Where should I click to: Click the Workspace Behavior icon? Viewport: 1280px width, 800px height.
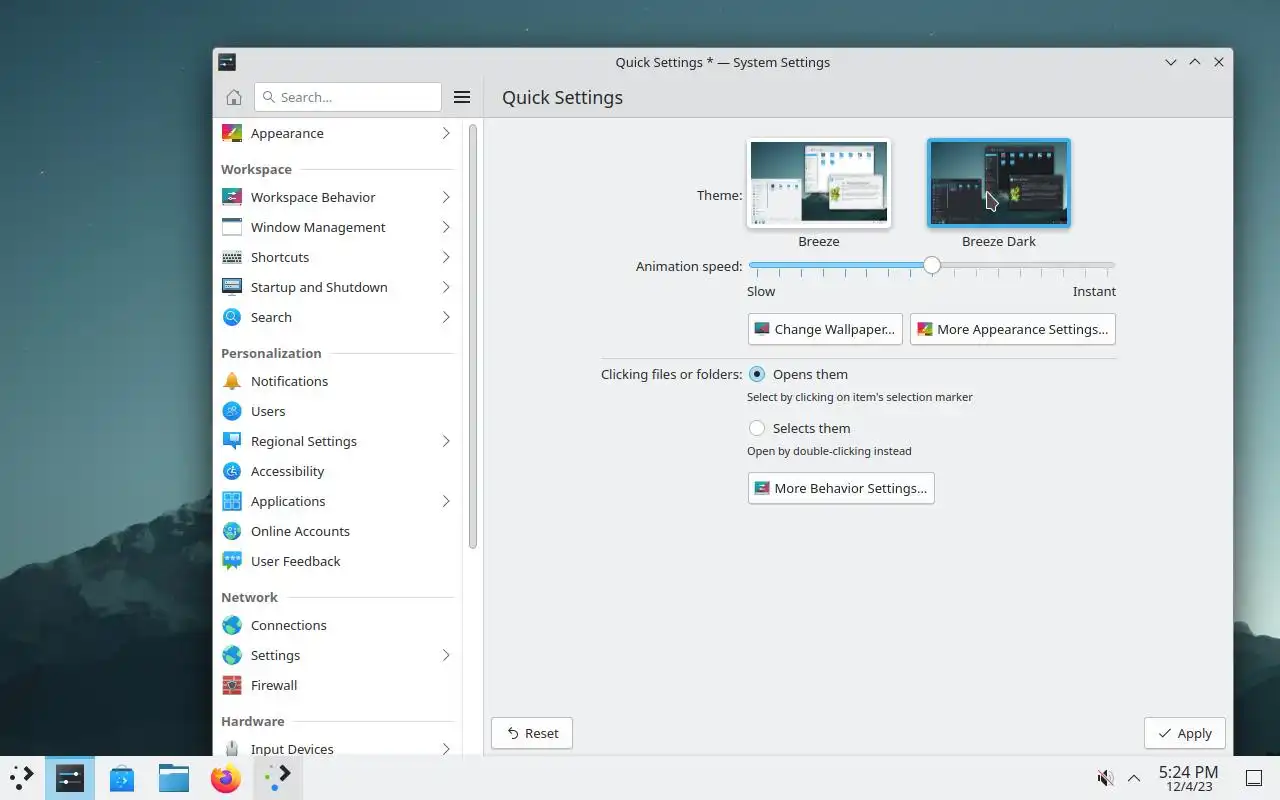point(232,197)
